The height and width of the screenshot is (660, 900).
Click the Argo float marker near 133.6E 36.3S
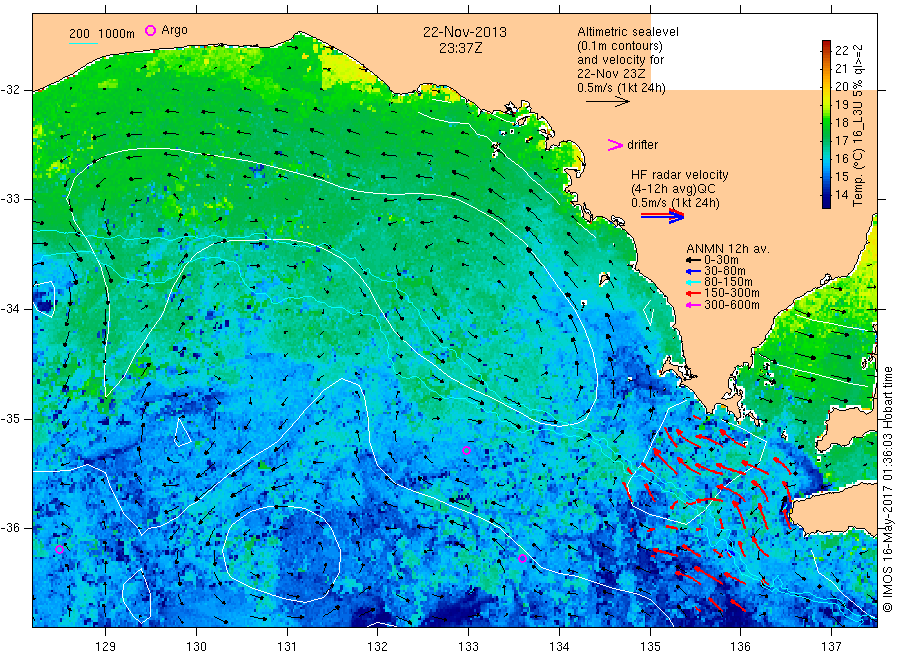click(x=522, y=558)
